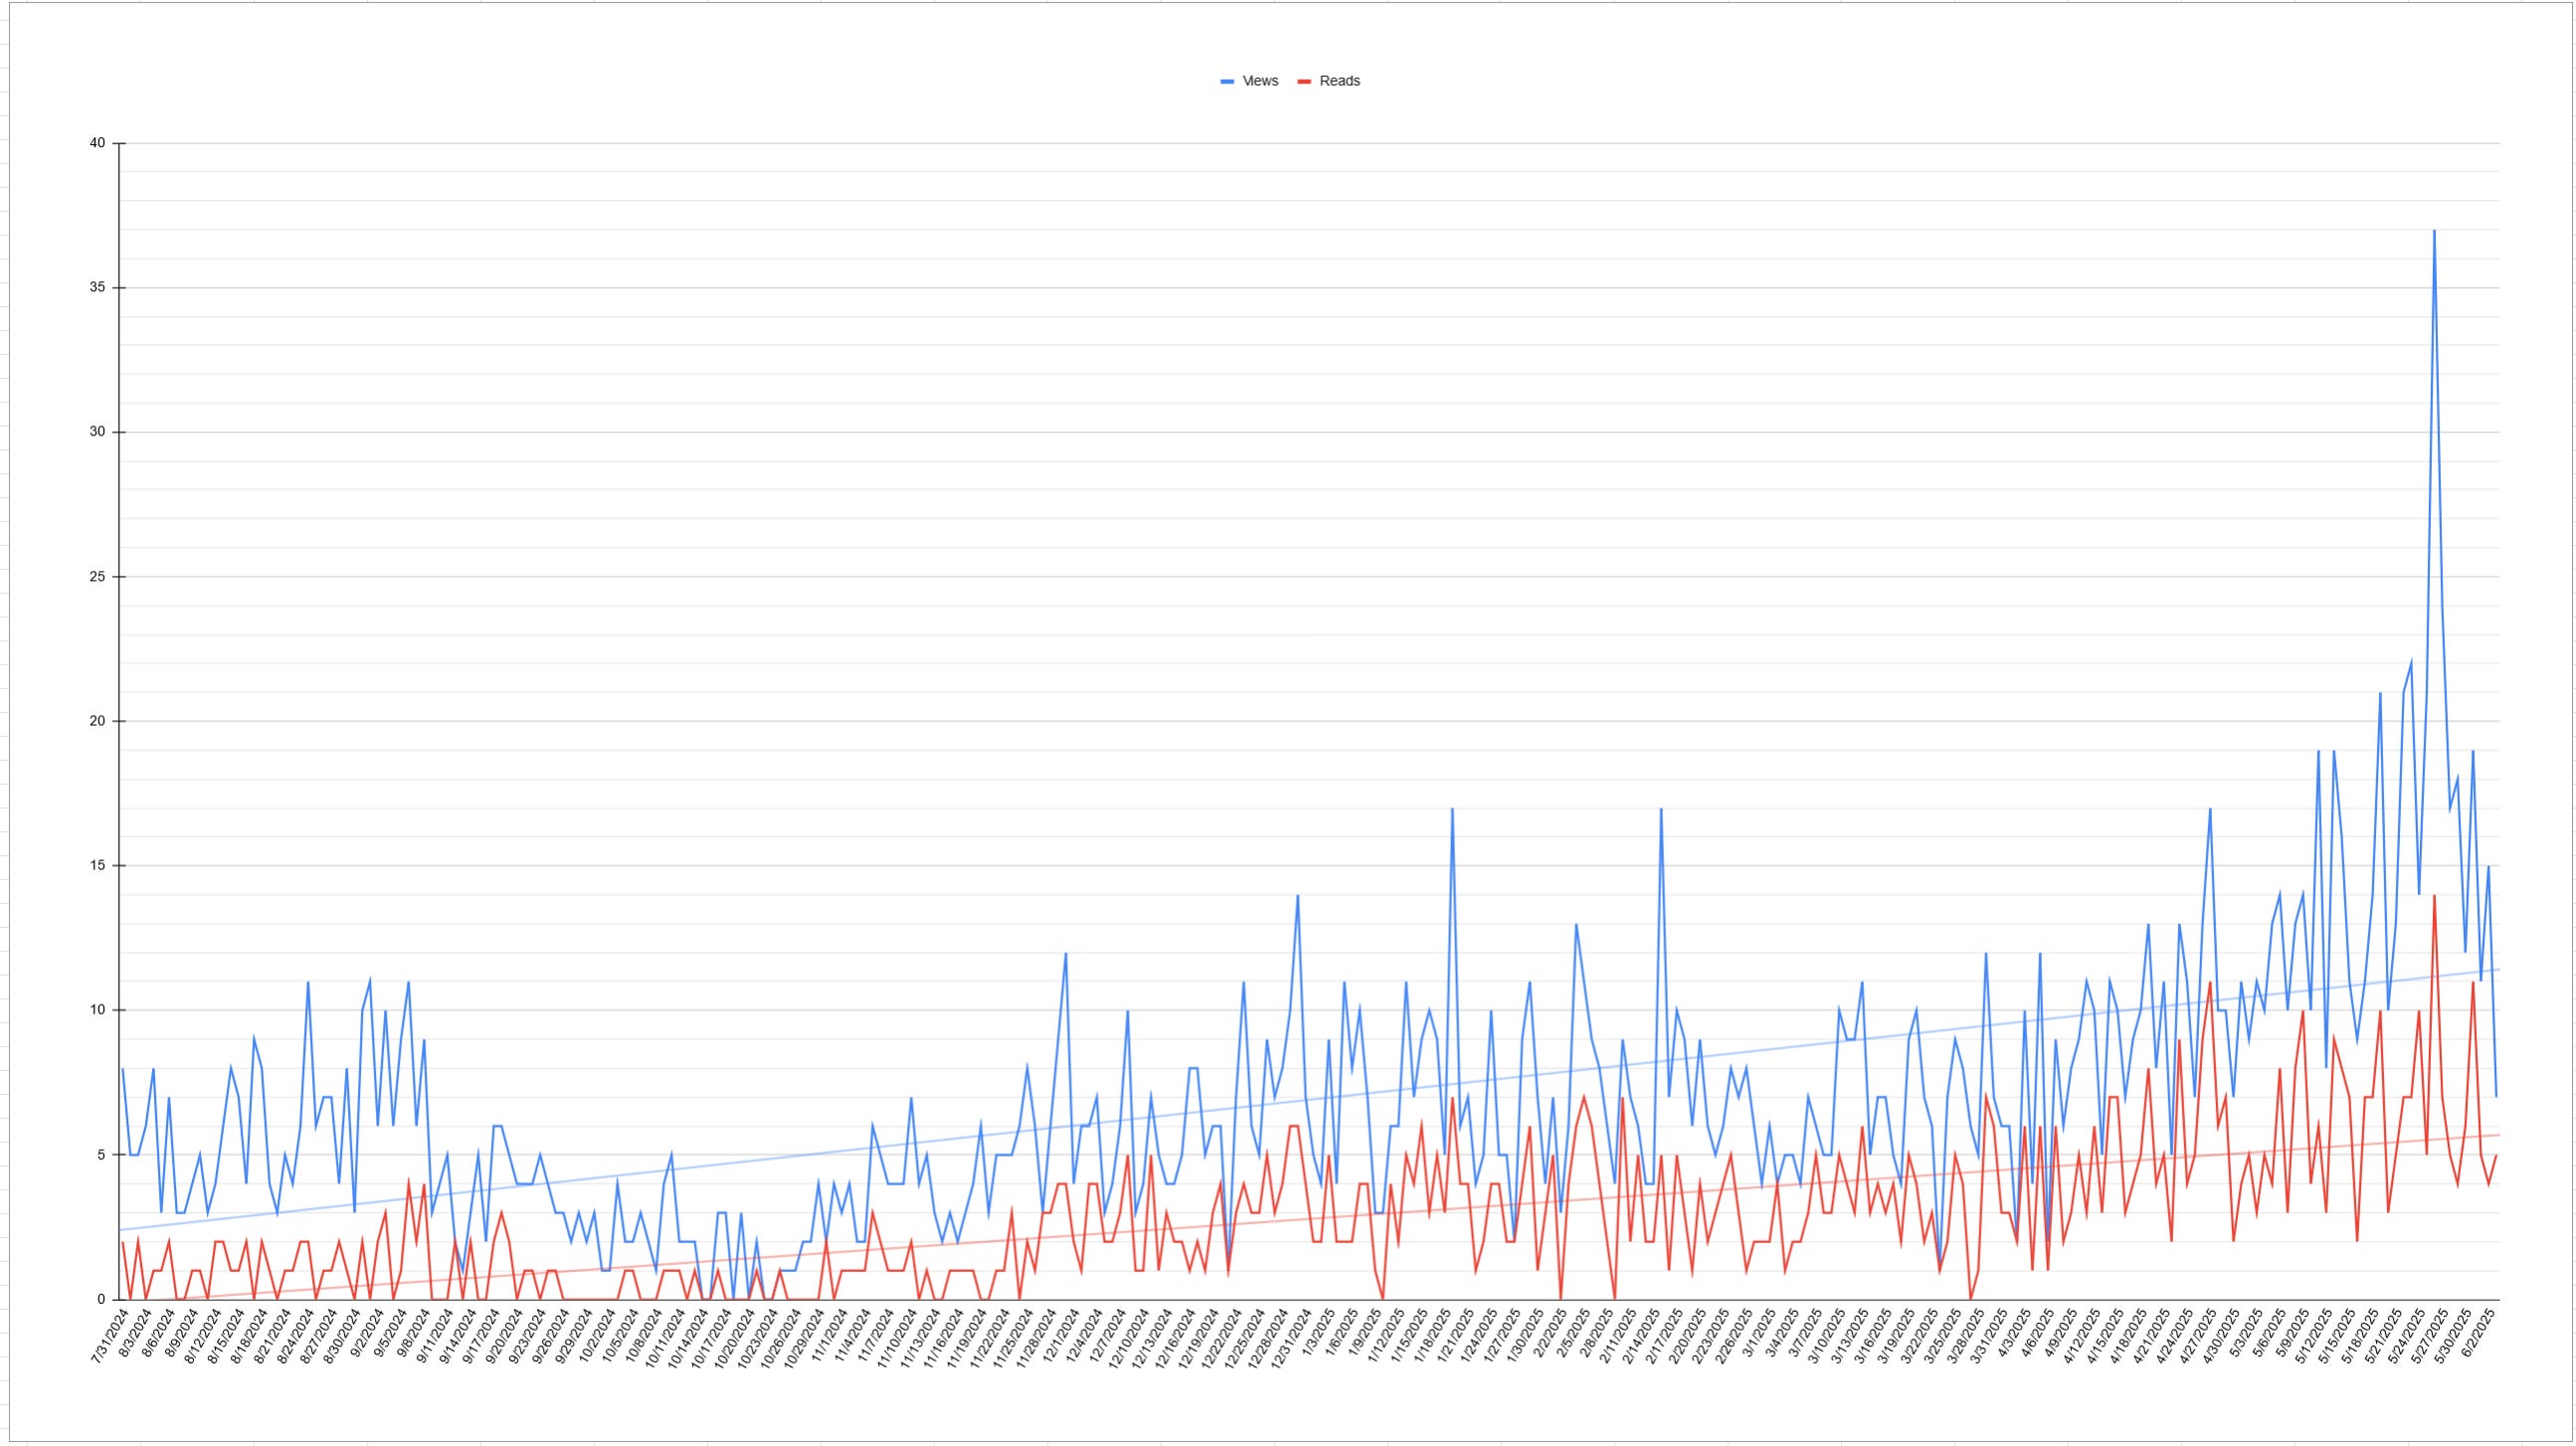Click the blue Views legend color marker
2576x1446 pixels.
pyautogui.click(x=1227, y=82)
